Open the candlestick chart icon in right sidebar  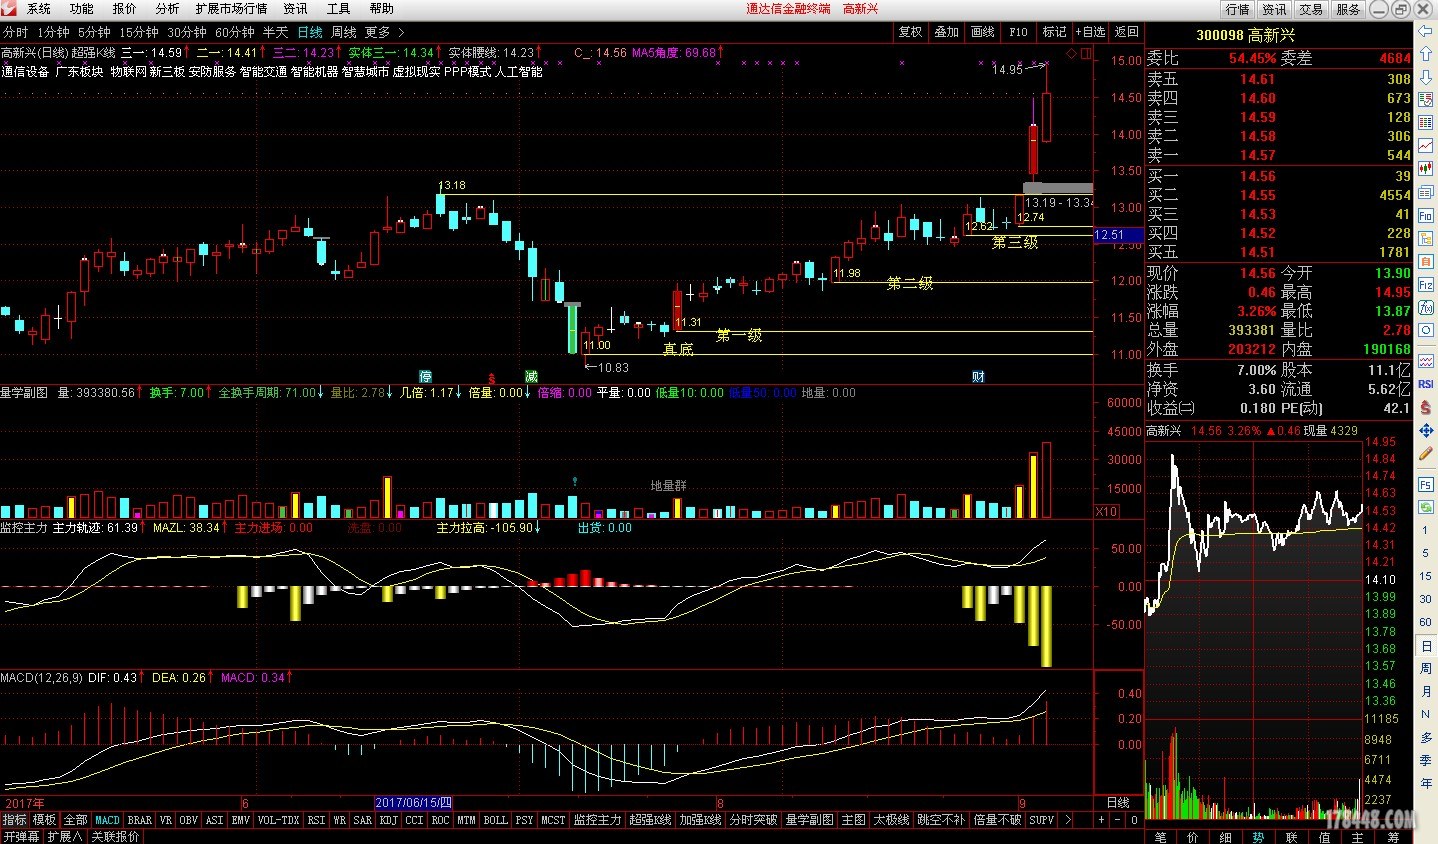pyautogui.click(x=1426, y=169)
